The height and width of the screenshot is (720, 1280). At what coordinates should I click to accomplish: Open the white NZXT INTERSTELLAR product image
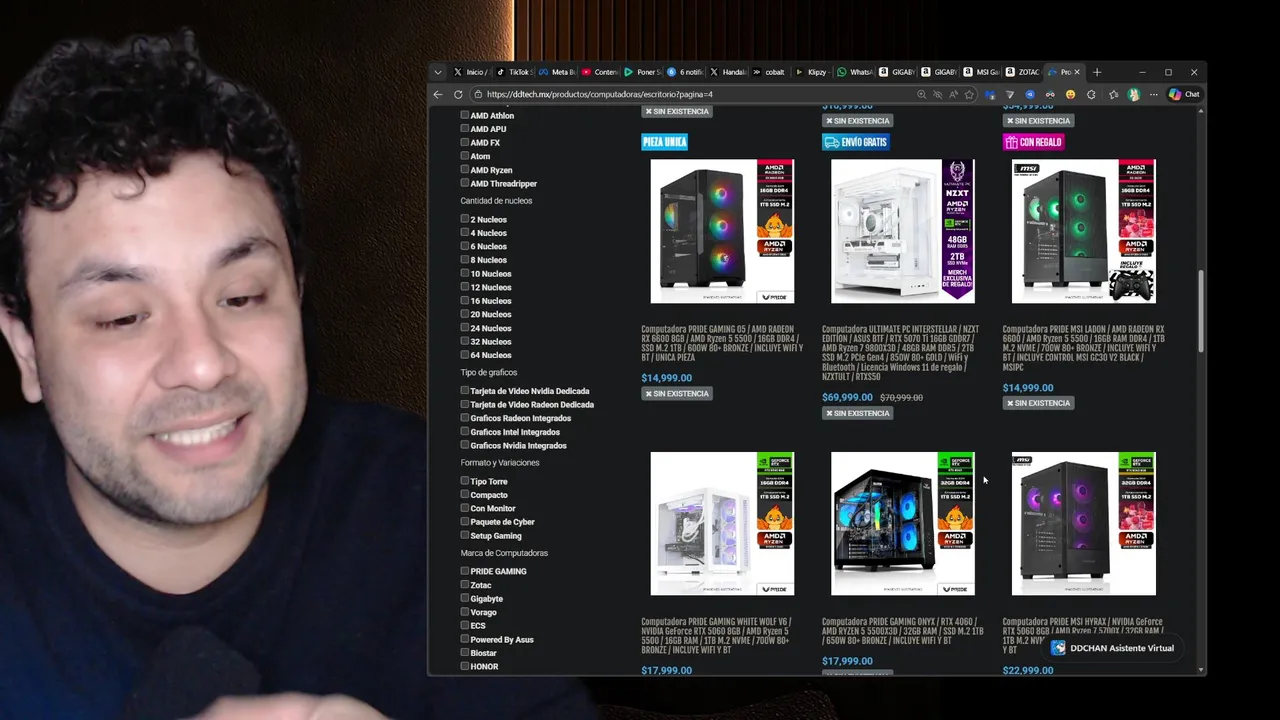pyautogui.click(x=903, y=231)
